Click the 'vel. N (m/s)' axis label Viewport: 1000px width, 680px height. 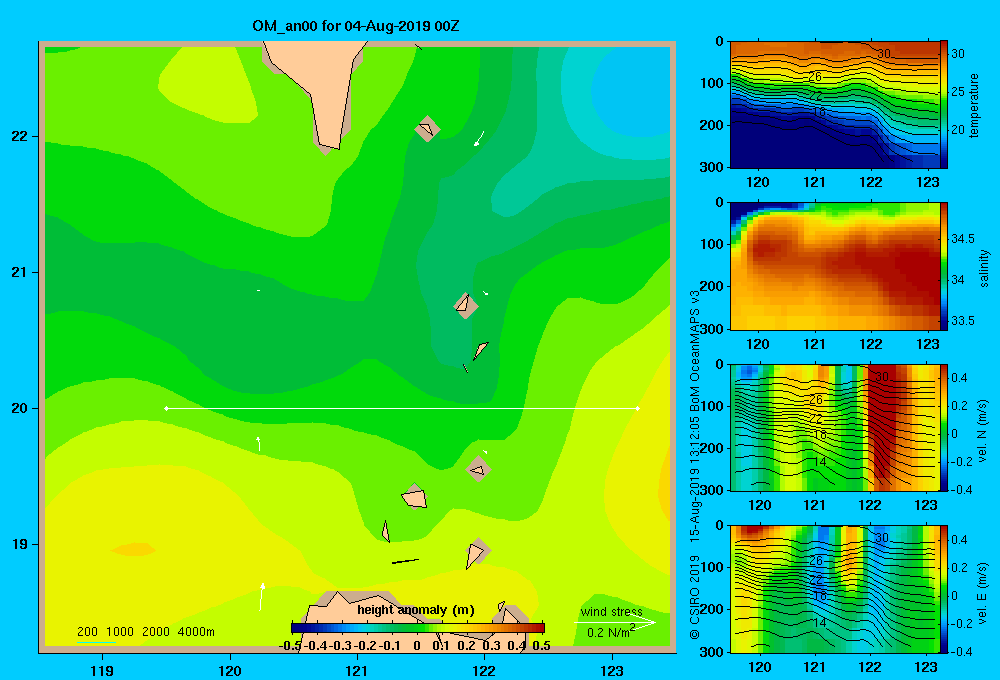(x=983, y=431)
